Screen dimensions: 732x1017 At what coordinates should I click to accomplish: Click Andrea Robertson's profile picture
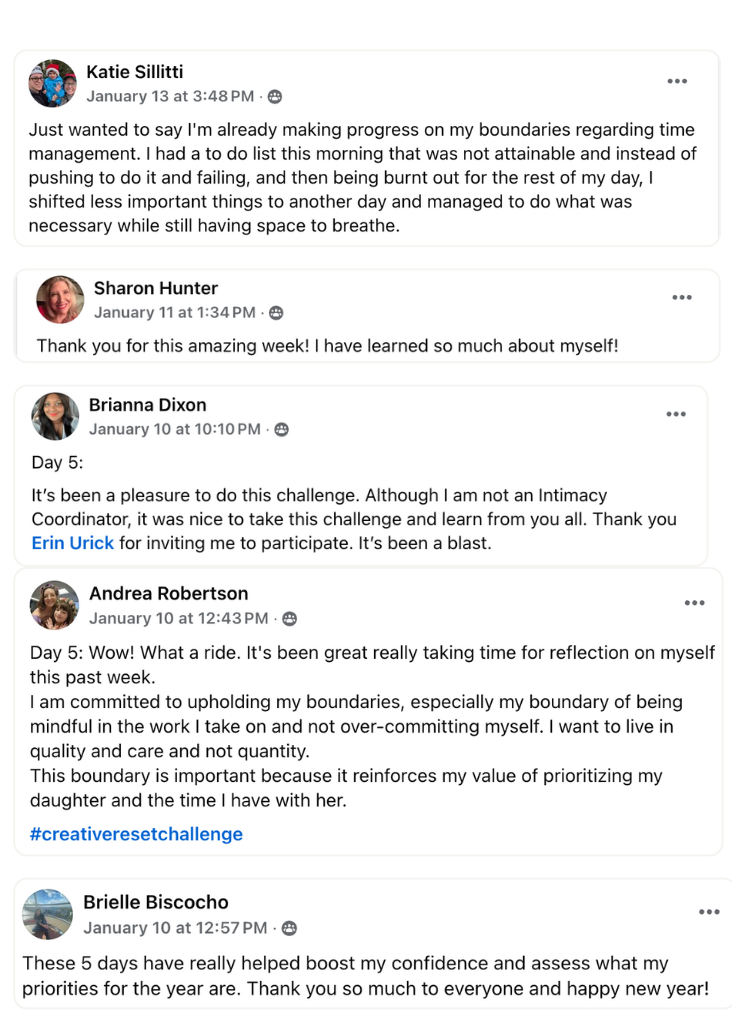point(55,605)
